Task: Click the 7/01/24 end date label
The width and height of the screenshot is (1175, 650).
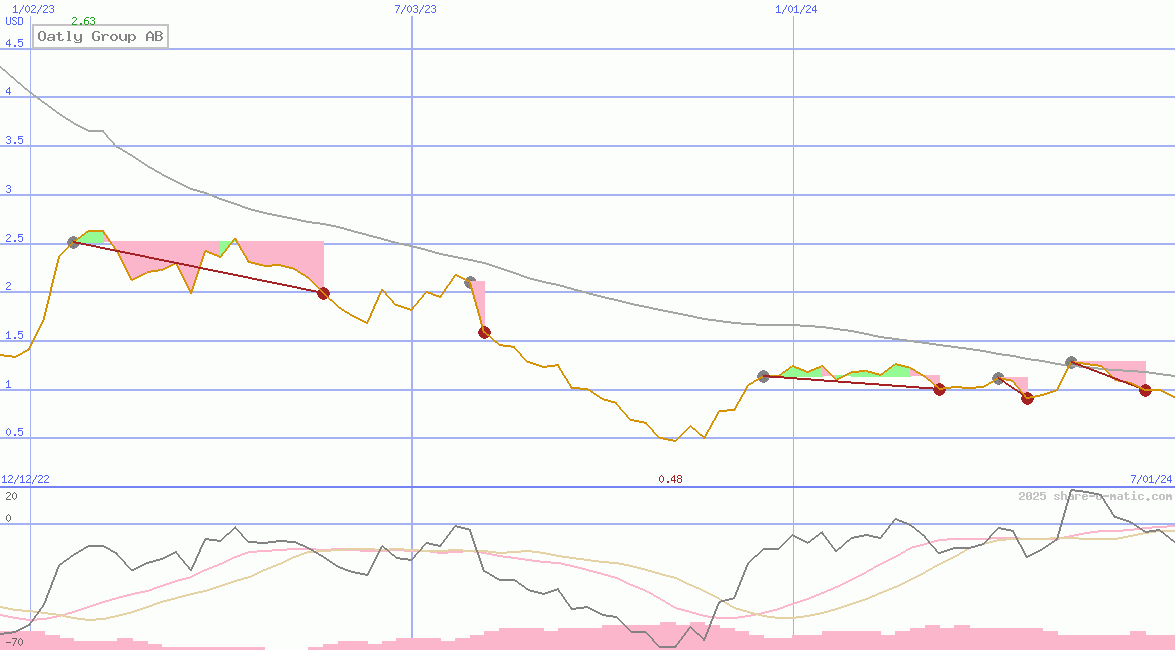Action: tap(1151, 479)
